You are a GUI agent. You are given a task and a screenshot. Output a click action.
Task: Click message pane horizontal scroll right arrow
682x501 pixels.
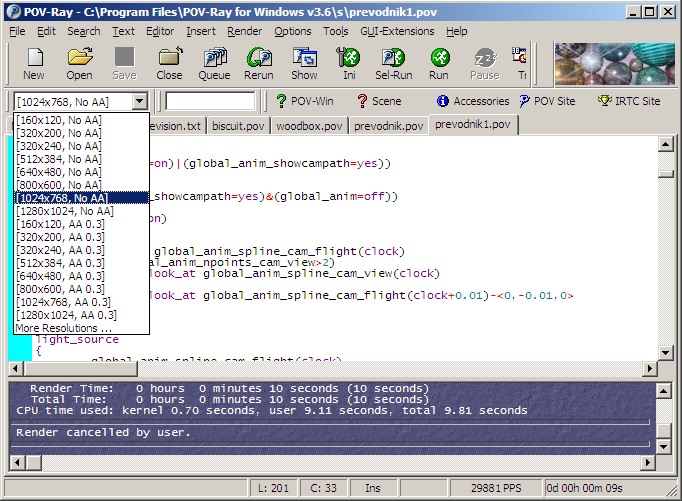pyautogui.click(x=648, y=462)
